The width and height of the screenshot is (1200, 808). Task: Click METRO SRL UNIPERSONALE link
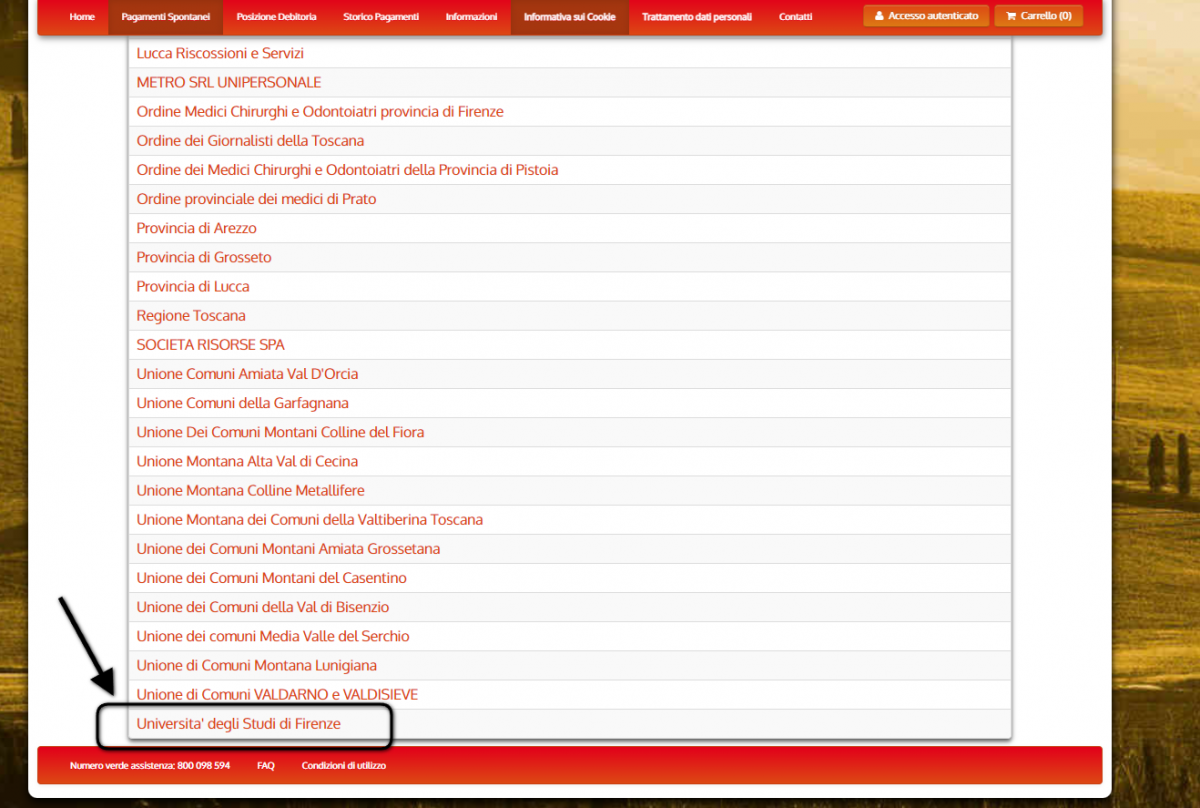(229, 83)
